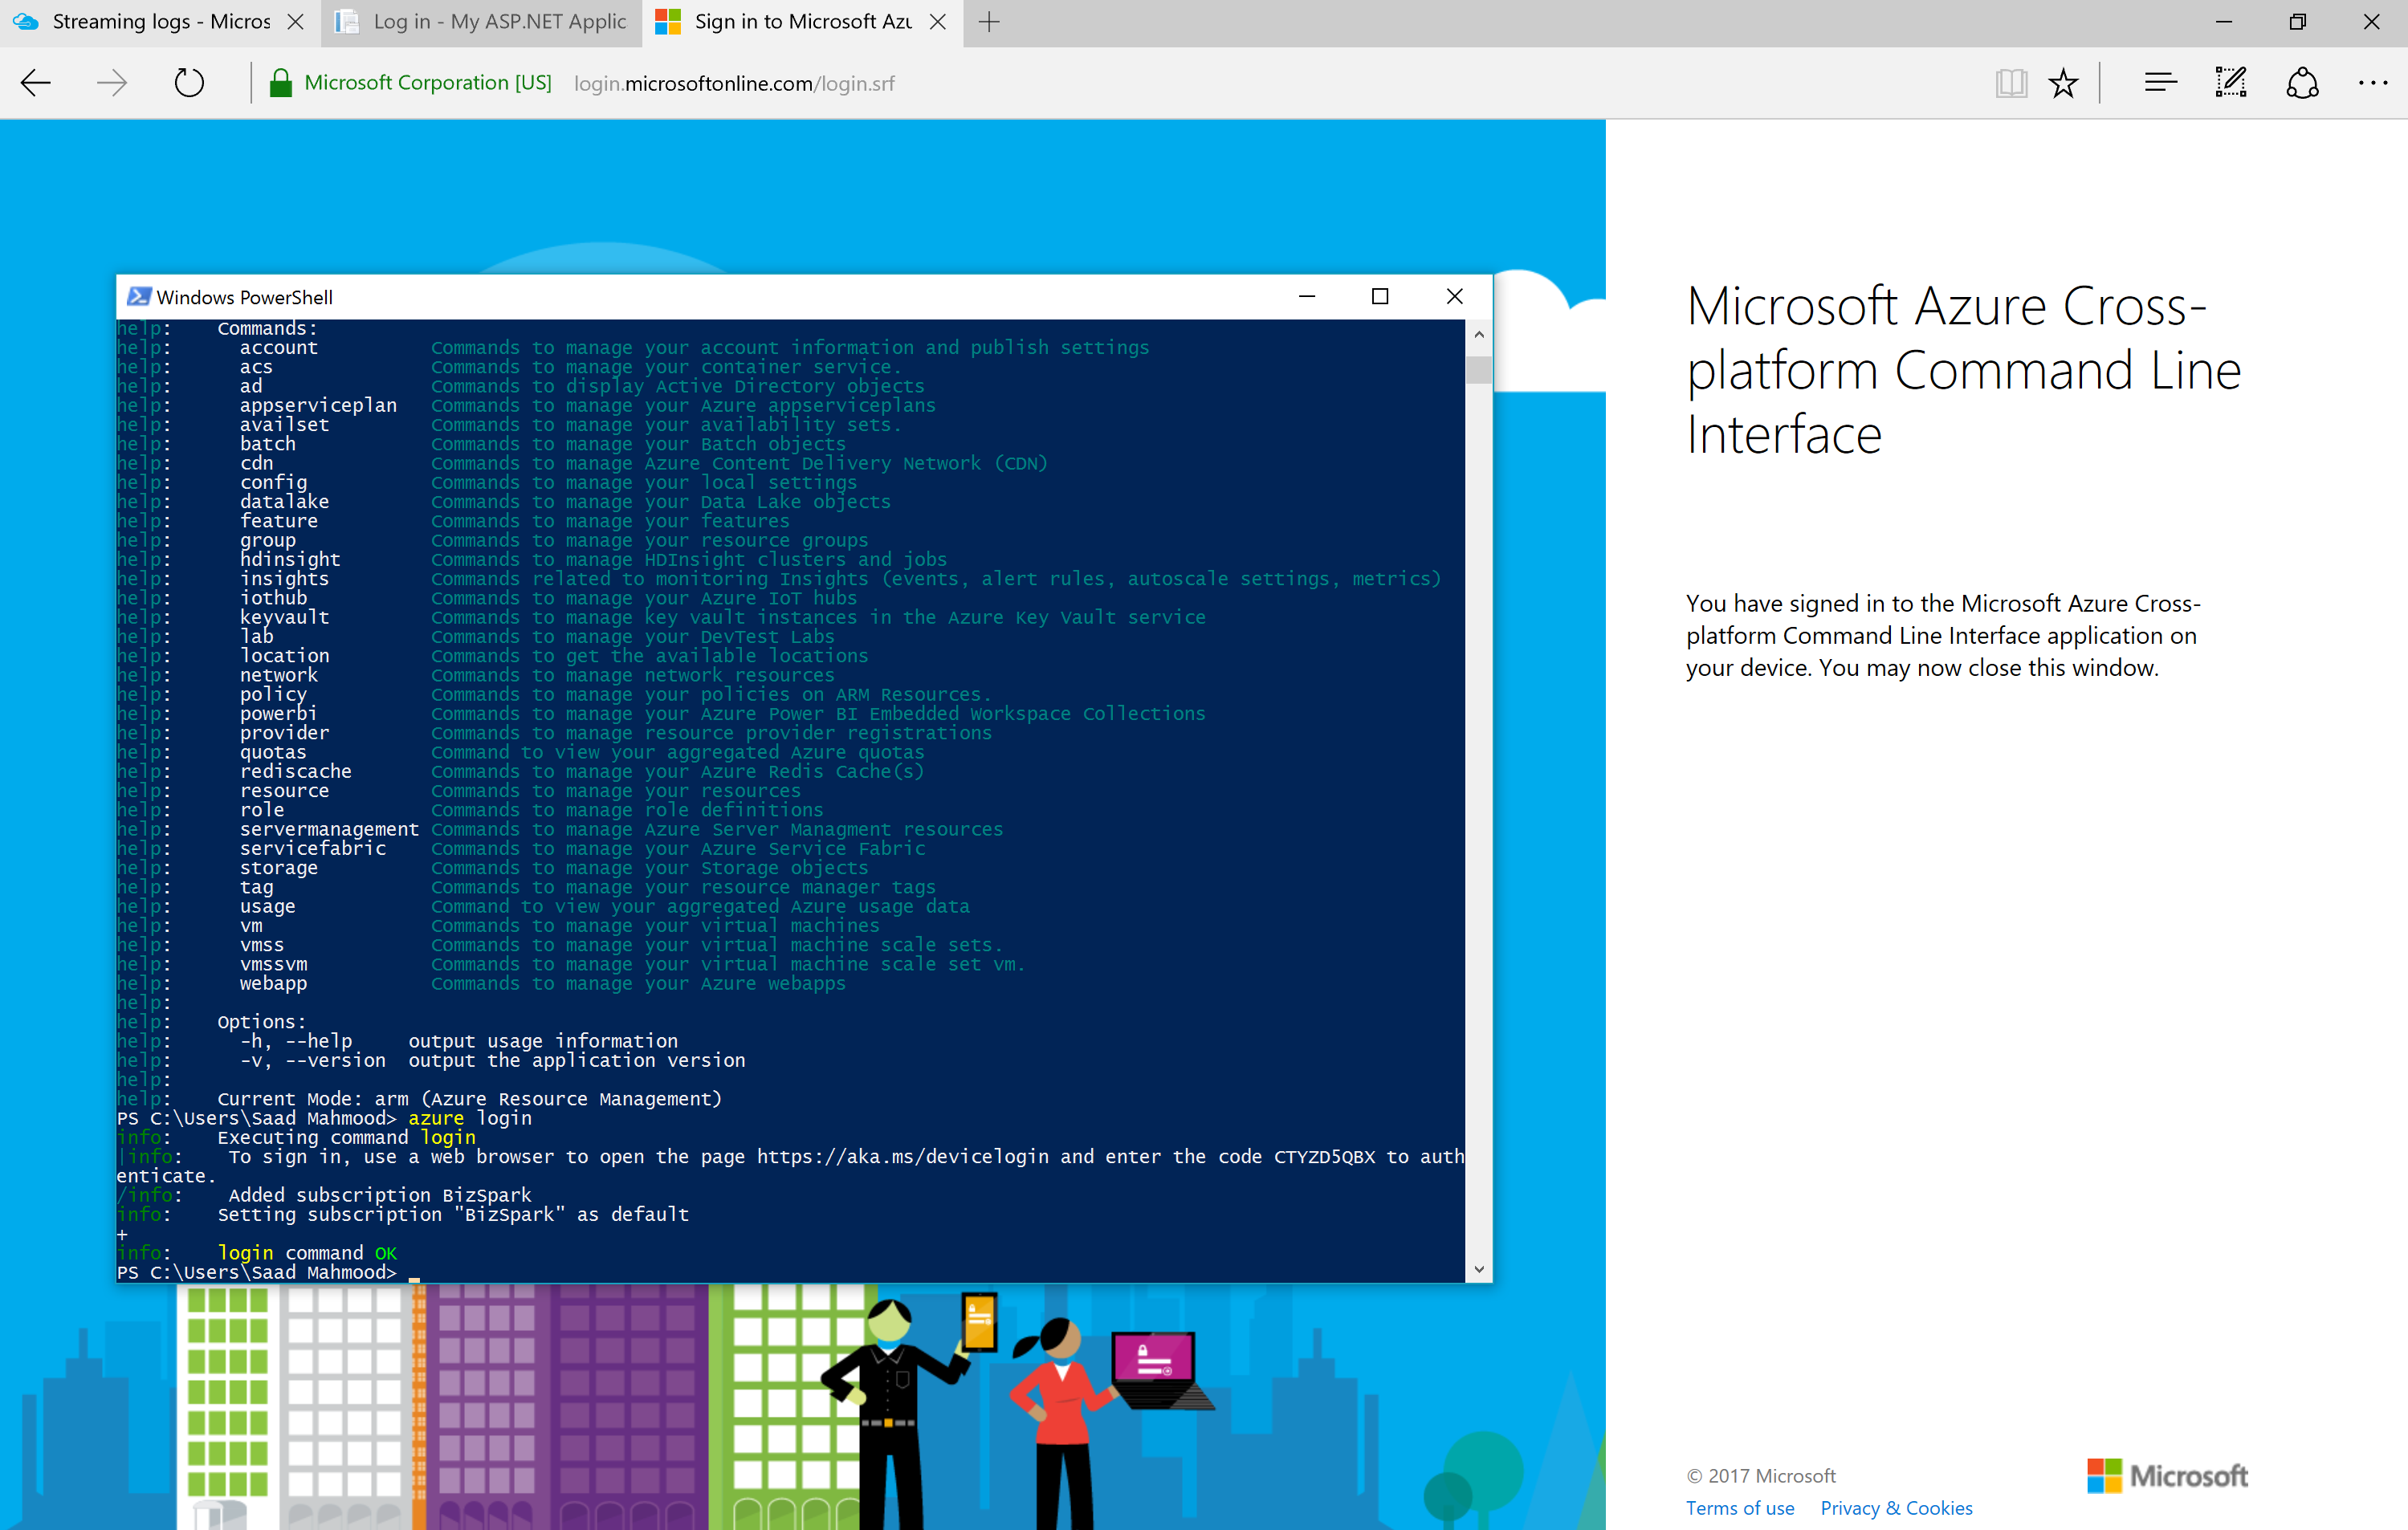
Task: Click the address bar URL login.microsoftonline.com
Action: [734, 84]
